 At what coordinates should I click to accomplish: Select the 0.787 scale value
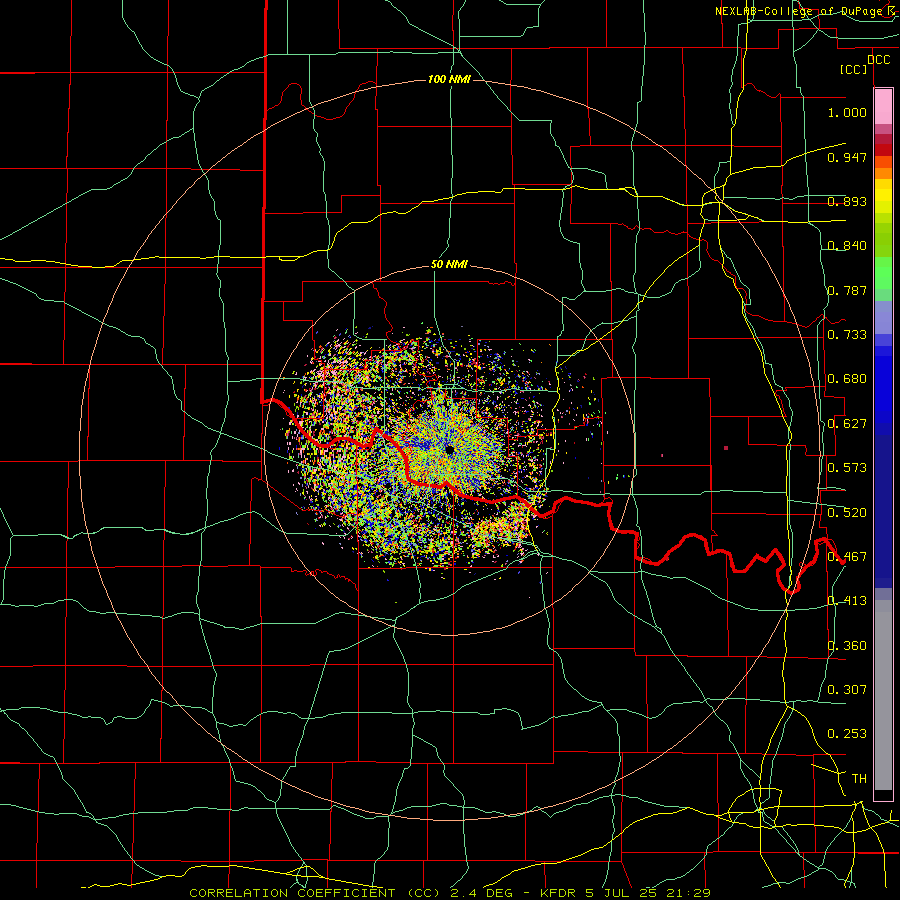tap(847, 290)
